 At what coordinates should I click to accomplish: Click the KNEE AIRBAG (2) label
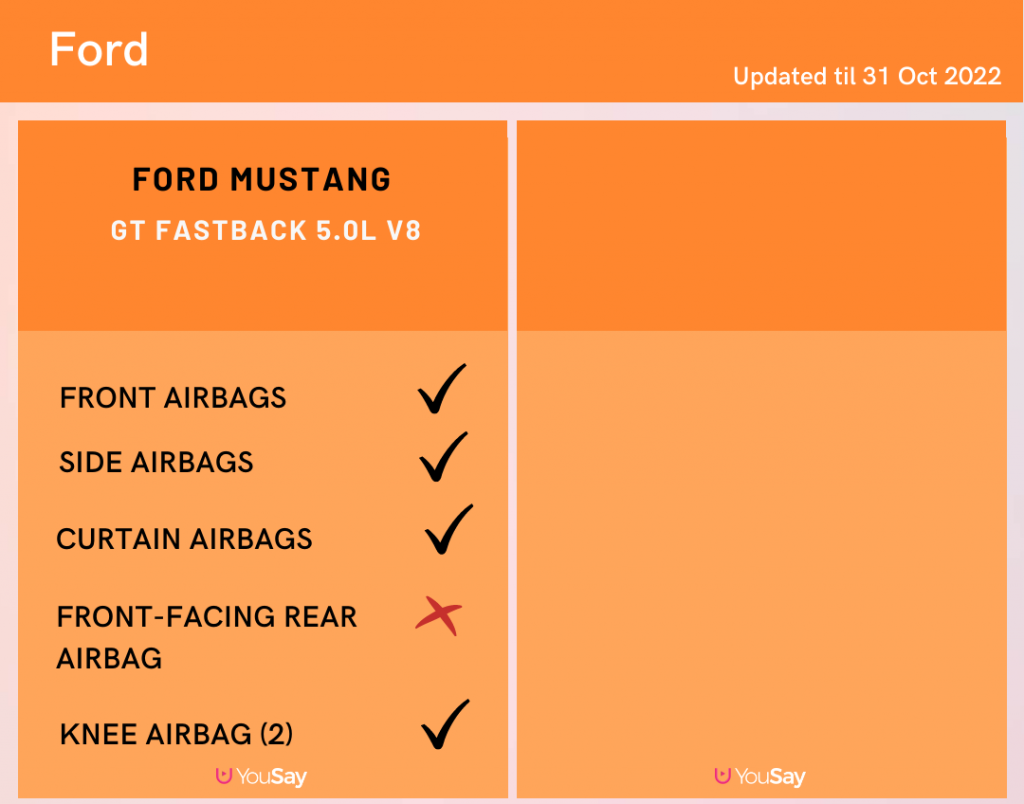pos(176,734)
